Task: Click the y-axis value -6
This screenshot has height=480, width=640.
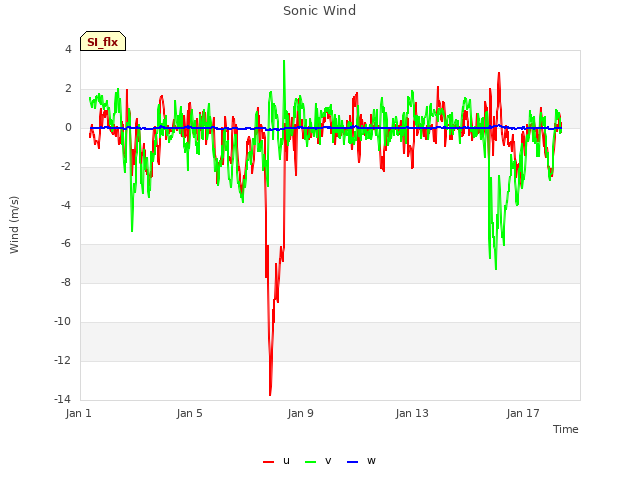Action: pos(66,244)
